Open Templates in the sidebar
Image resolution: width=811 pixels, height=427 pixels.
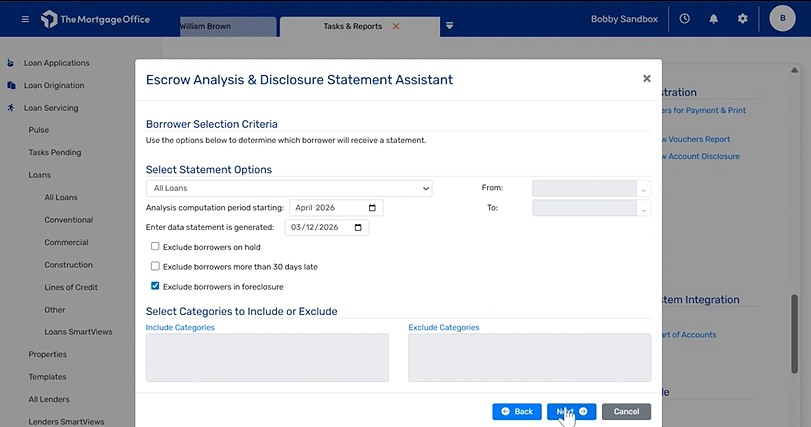[x=48, y=377]
